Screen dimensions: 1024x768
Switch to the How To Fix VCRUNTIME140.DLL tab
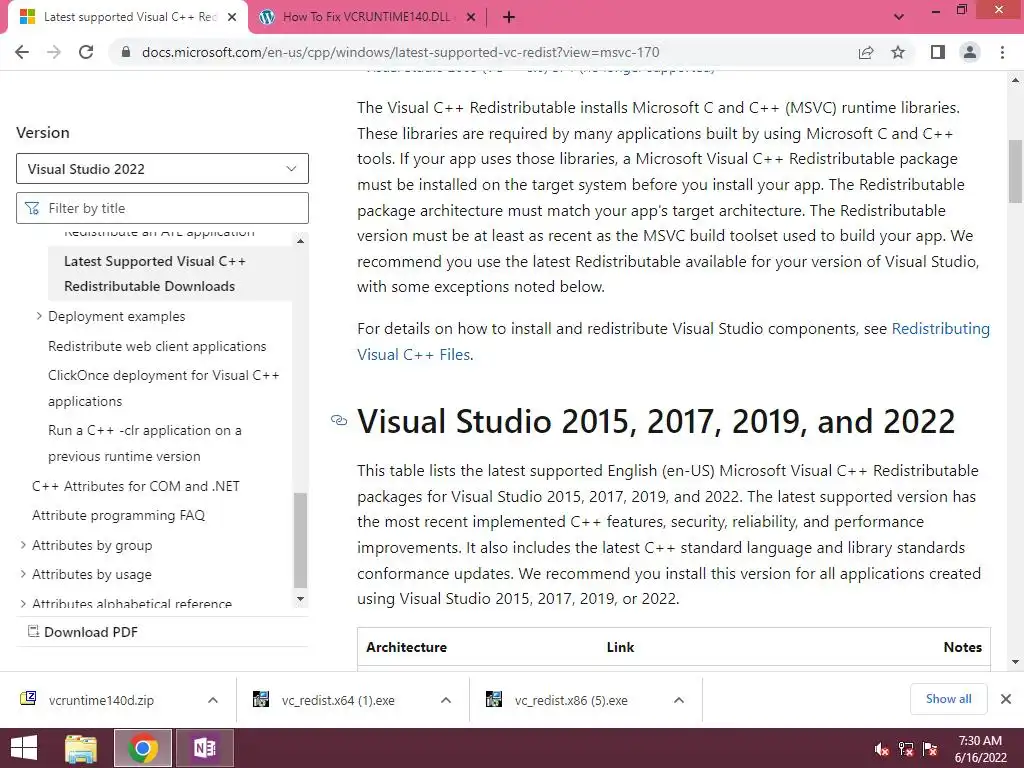pos(366,18)
